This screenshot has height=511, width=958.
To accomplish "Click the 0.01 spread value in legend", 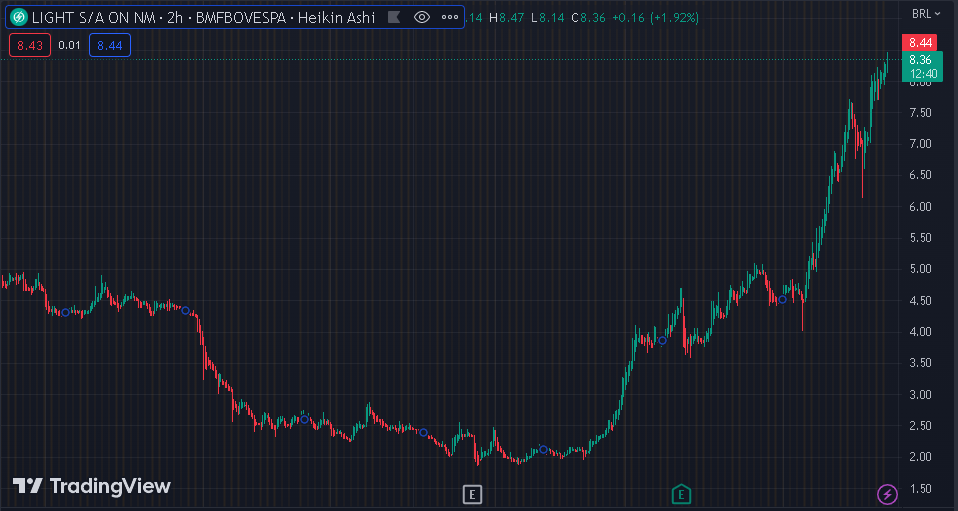I will 70,45.
